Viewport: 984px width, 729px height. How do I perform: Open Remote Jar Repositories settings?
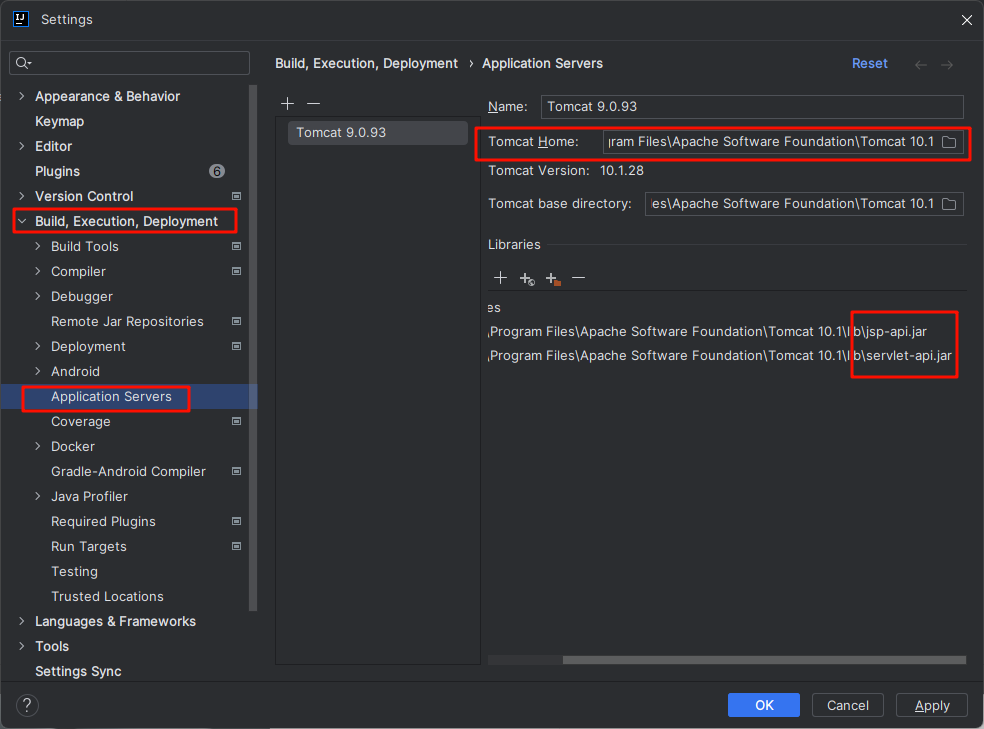pos(127,321)
